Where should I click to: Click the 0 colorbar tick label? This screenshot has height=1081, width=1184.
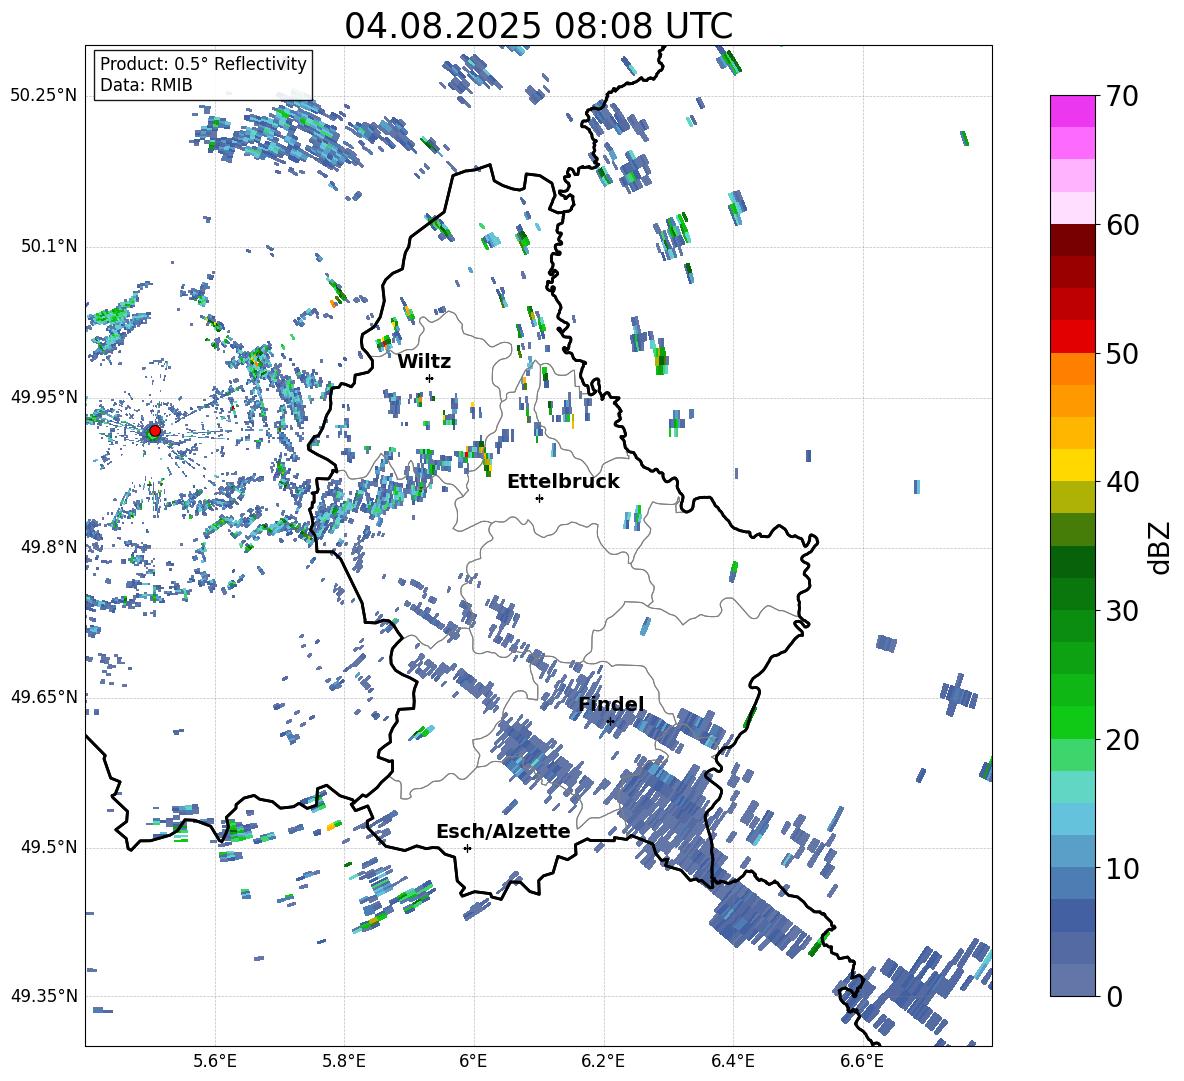click(1115, 996)
